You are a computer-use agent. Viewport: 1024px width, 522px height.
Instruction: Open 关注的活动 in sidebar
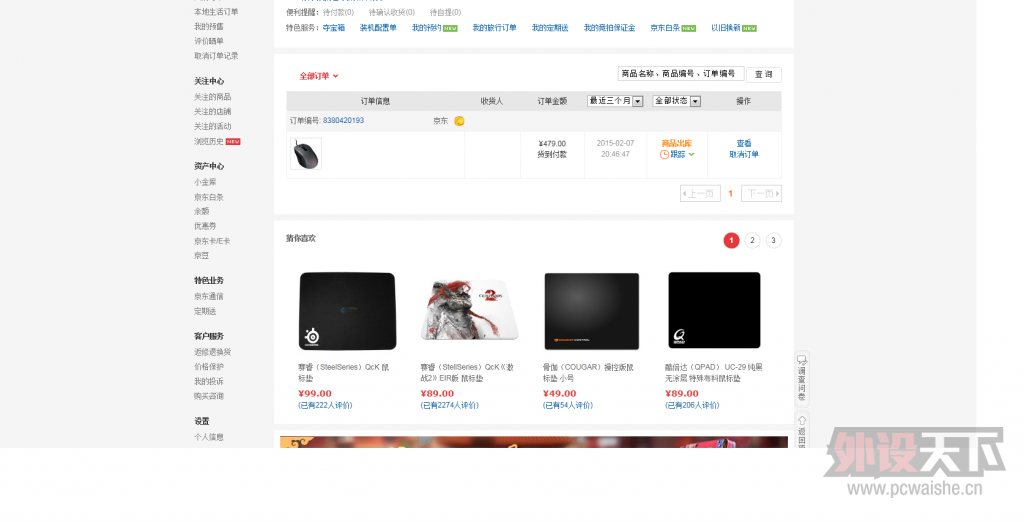(212, 127)
